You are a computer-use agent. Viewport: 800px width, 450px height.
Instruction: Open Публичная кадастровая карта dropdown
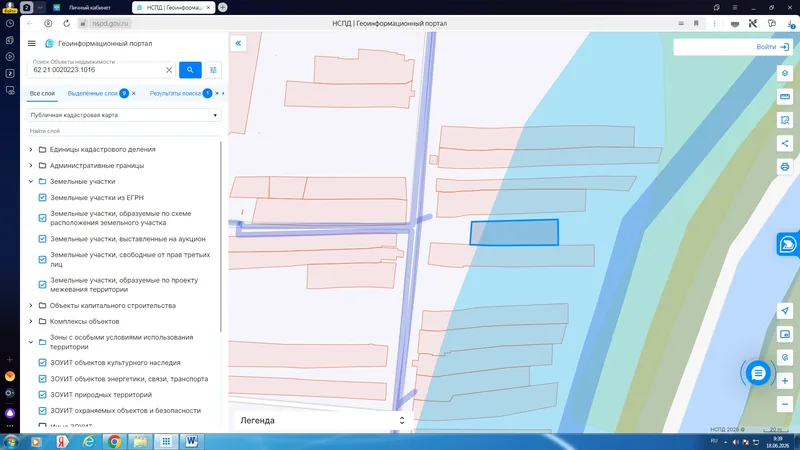tap(124, 115)
